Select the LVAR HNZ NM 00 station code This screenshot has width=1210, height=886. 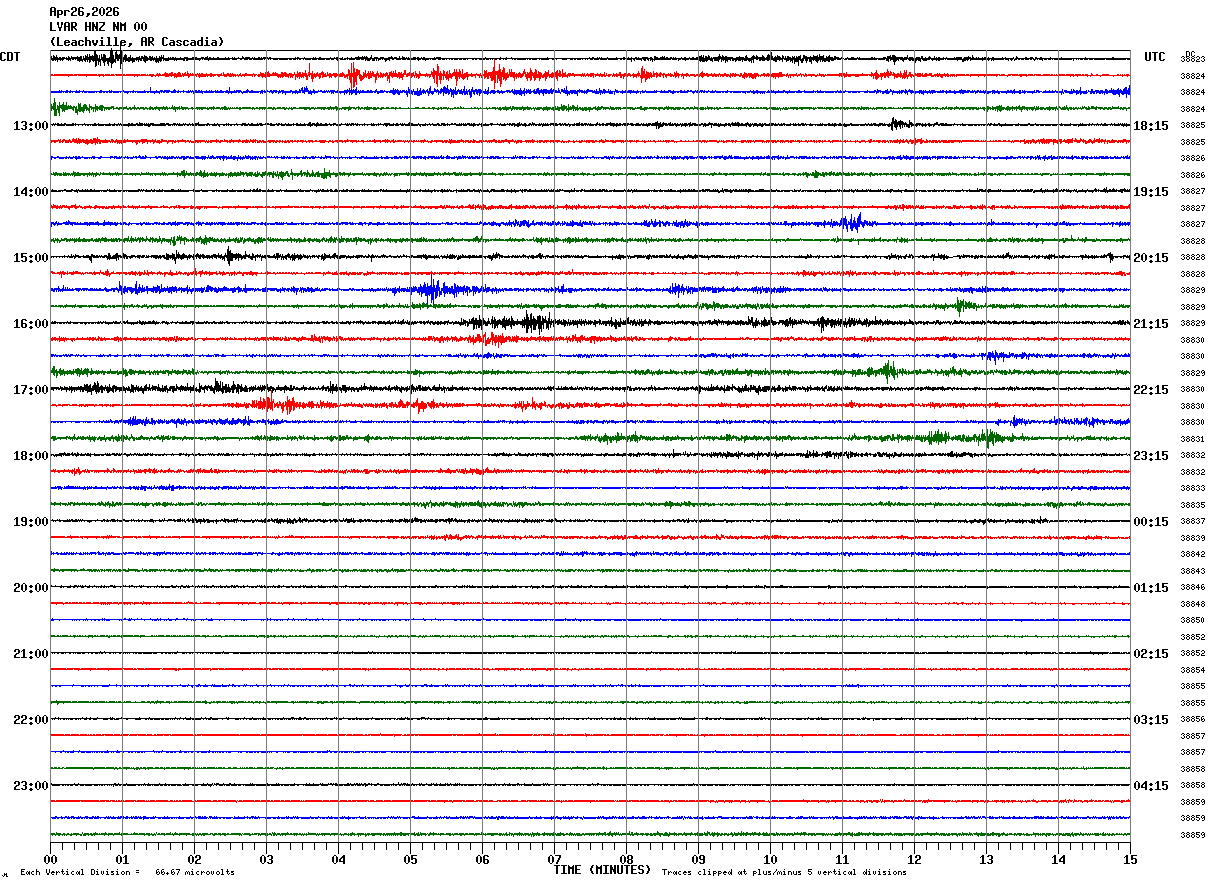pos(98,27)
